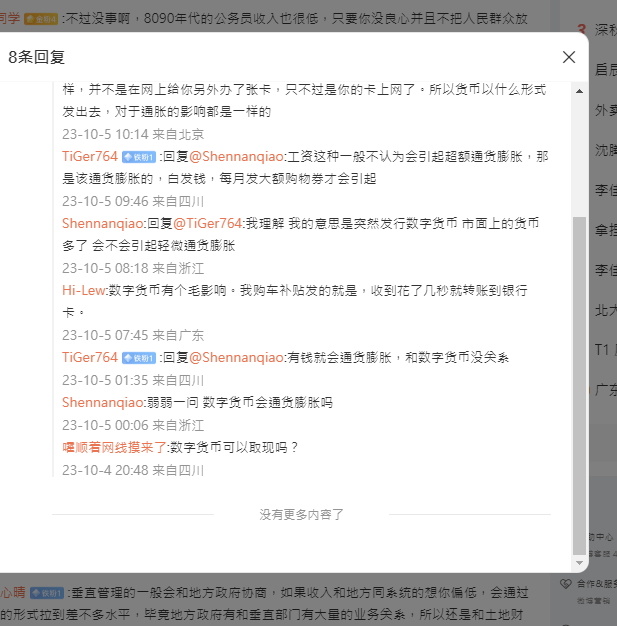Screen dimensions: 617x626
Task: Click heart icon beside 合作&服务 in background
Action: pos(565,584)
